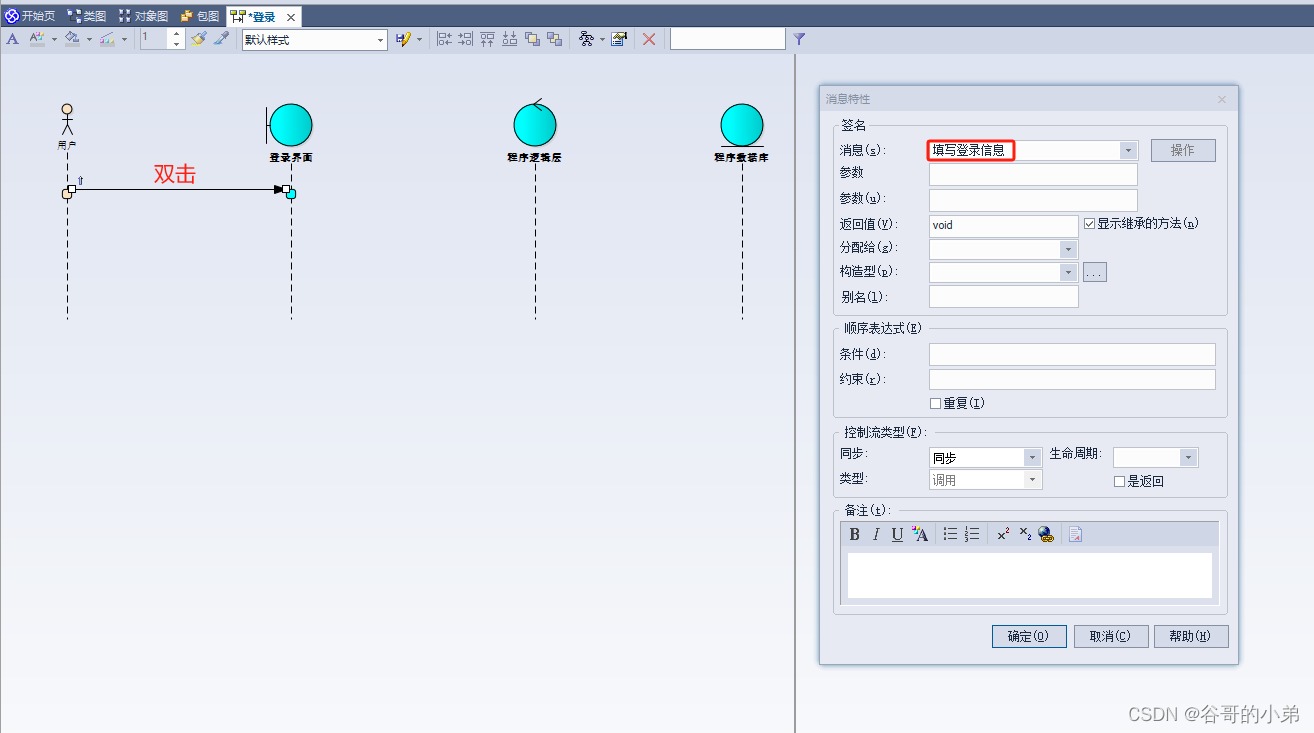Insert bulleted list in notes

(x=950, y=535)
